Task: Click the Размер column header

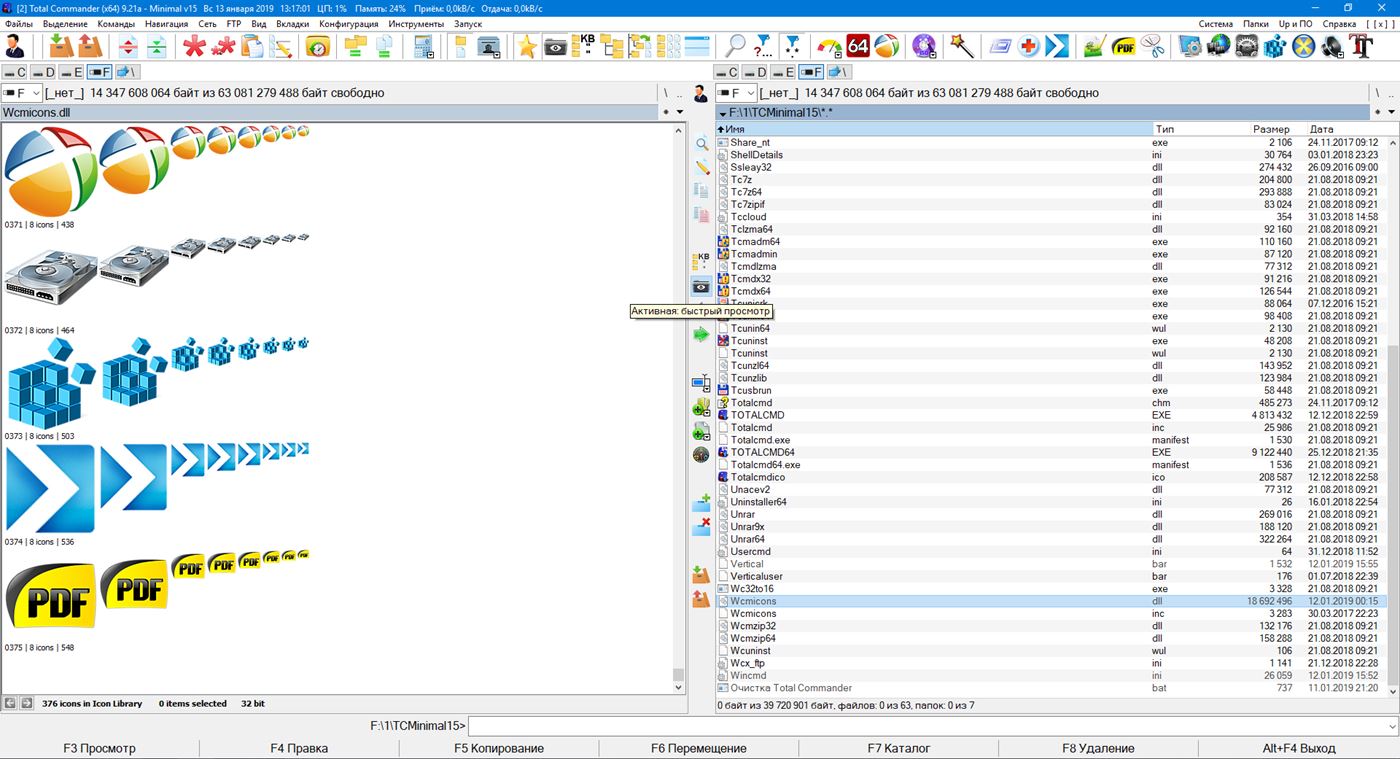Action: point(1271,129)
